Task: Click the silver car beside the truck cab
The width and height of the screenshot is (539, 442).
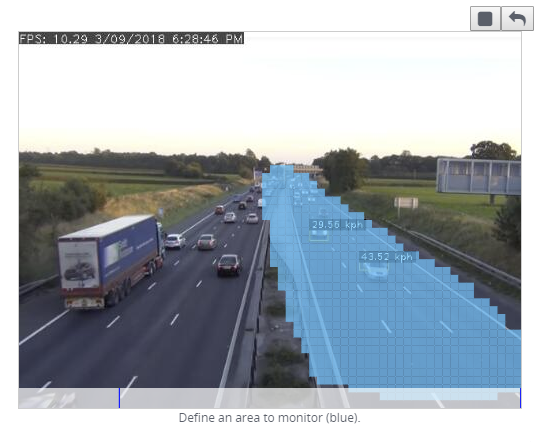Action: [175, 241]
